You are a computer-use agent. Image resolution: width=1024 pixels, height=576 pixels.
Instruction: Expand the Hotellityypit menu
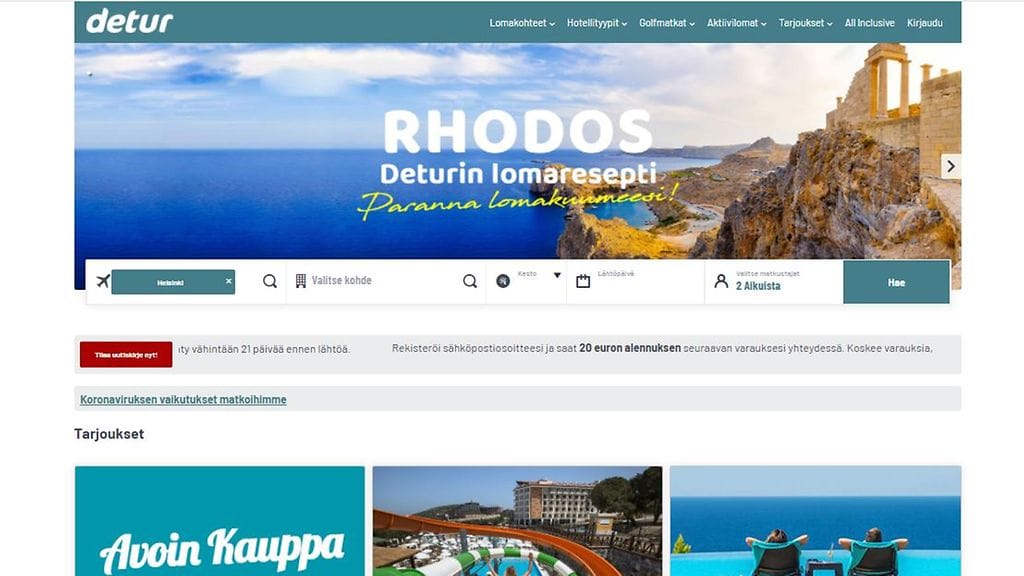[x=597, y=23]
